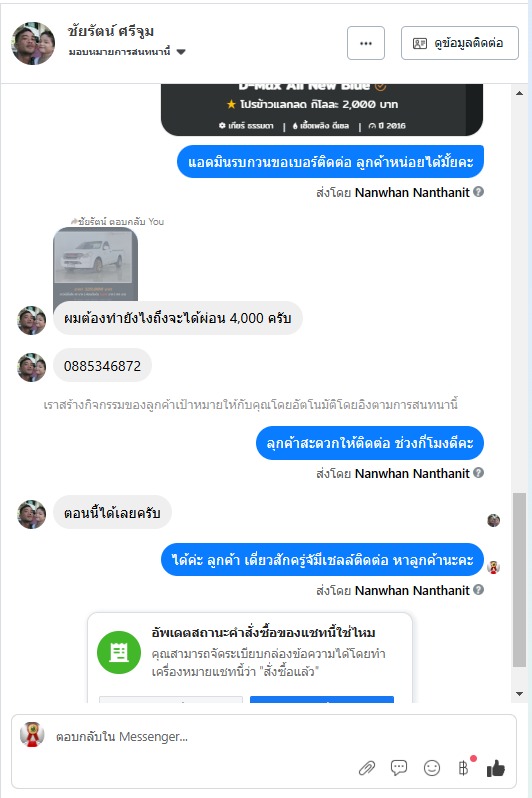
Task: Expand the มอบหมายการสนทนานี้ dropdown arrow
Action: tap(181, 51)
